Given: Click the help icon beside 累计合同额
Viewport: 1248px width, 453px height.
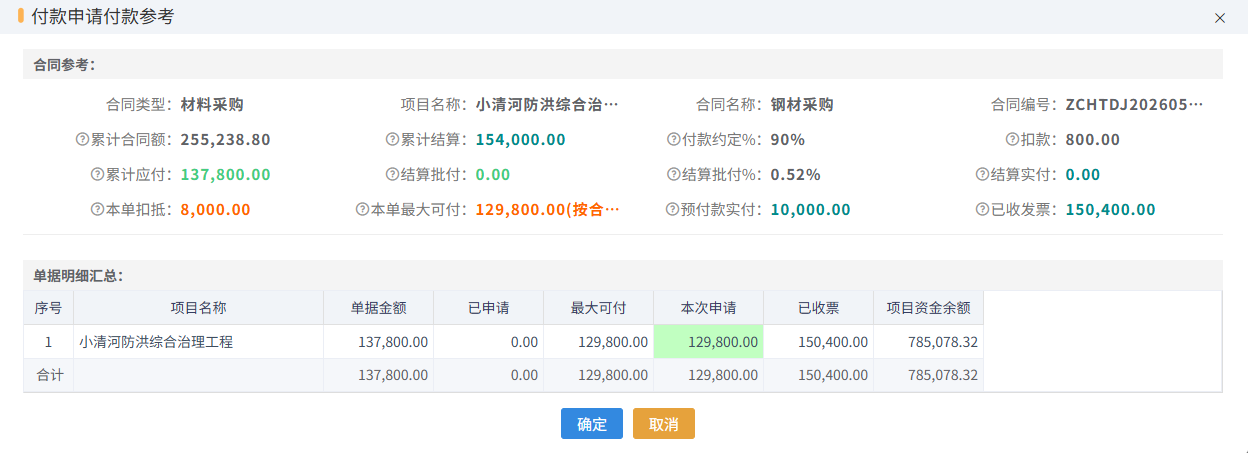Looking at the screenshot, I should click(83, 140).
